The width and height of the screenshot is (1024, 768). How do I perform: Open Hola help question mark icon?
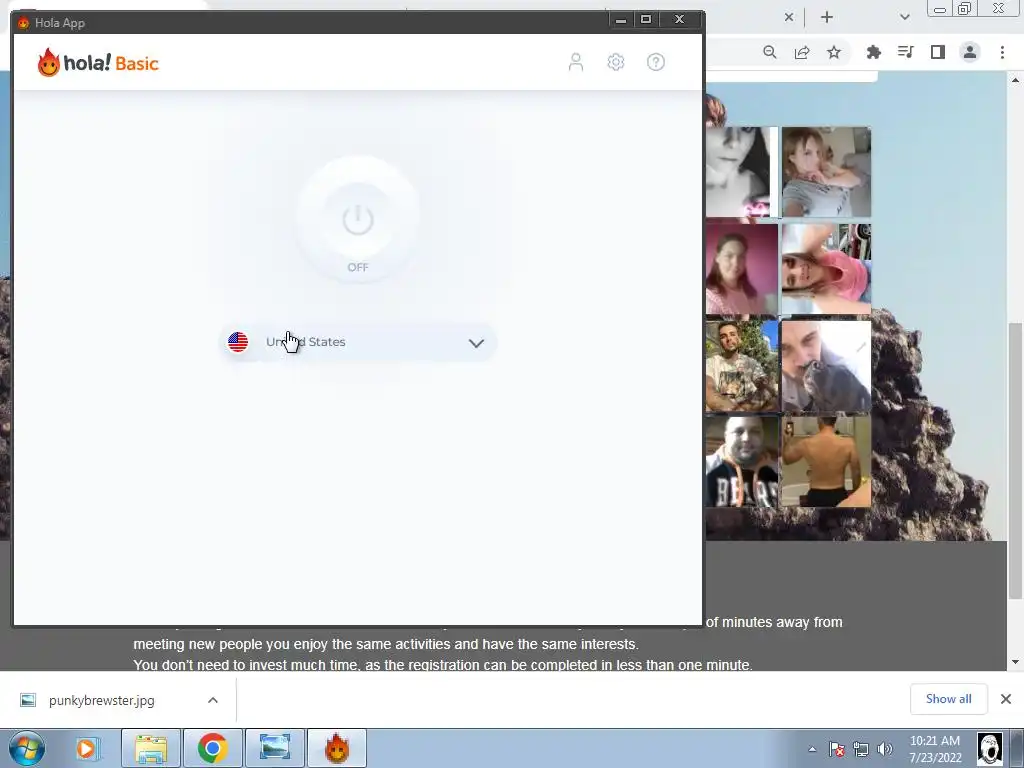656,62
